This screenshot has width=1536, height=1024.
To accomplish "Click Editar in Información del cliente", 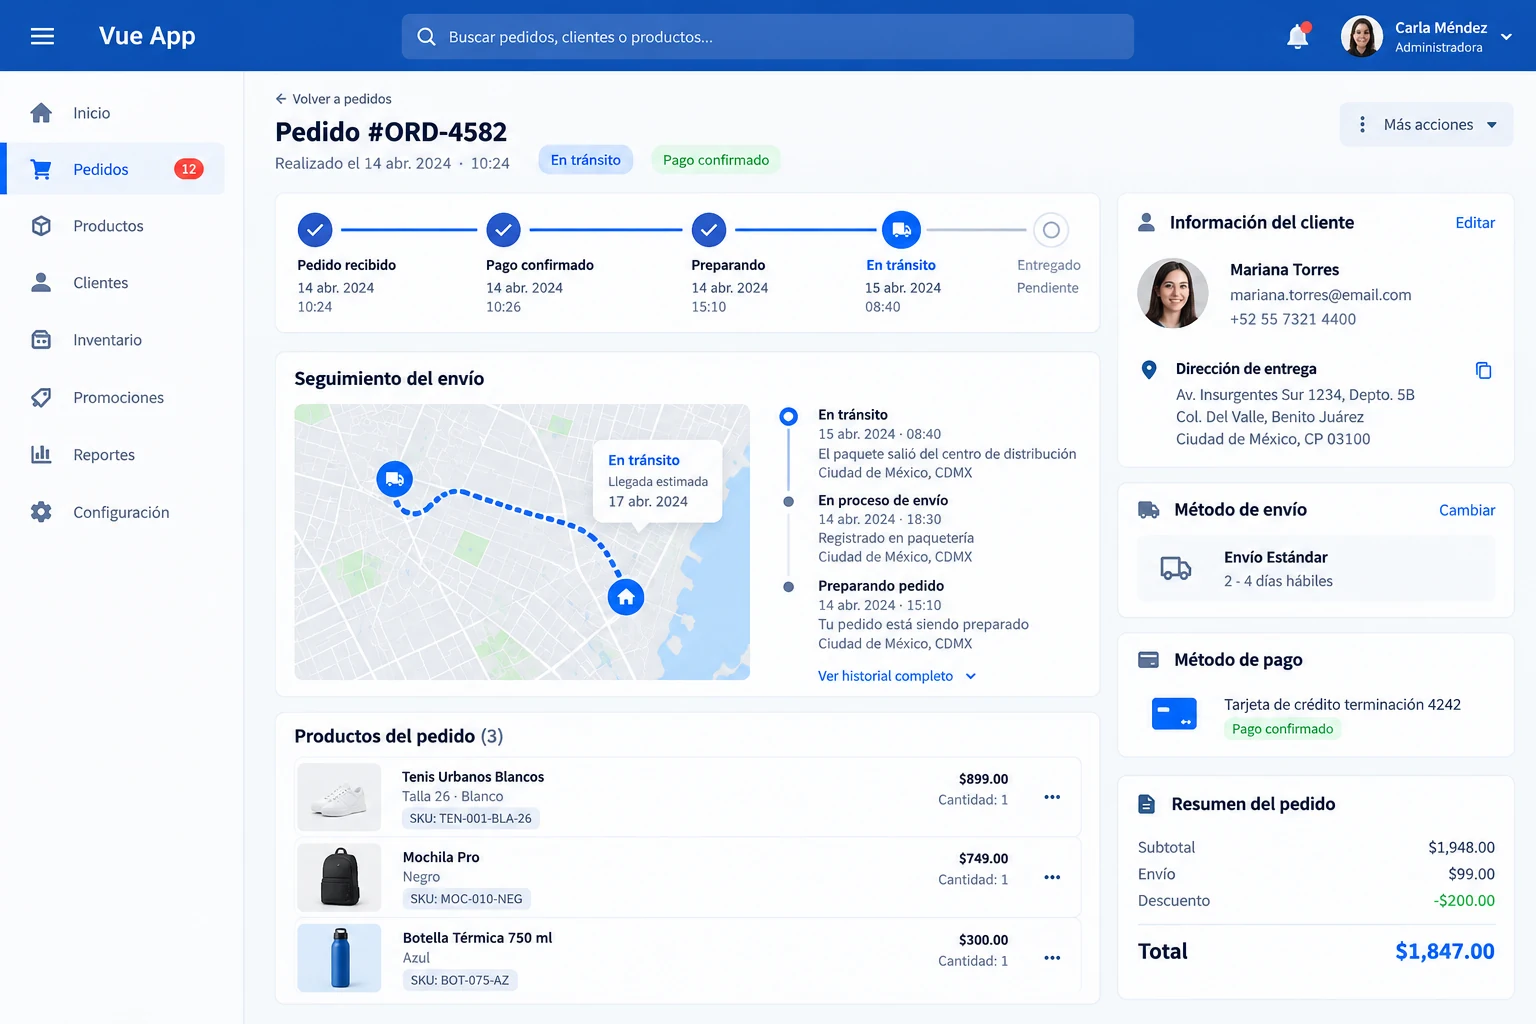I will (1475, 223).
